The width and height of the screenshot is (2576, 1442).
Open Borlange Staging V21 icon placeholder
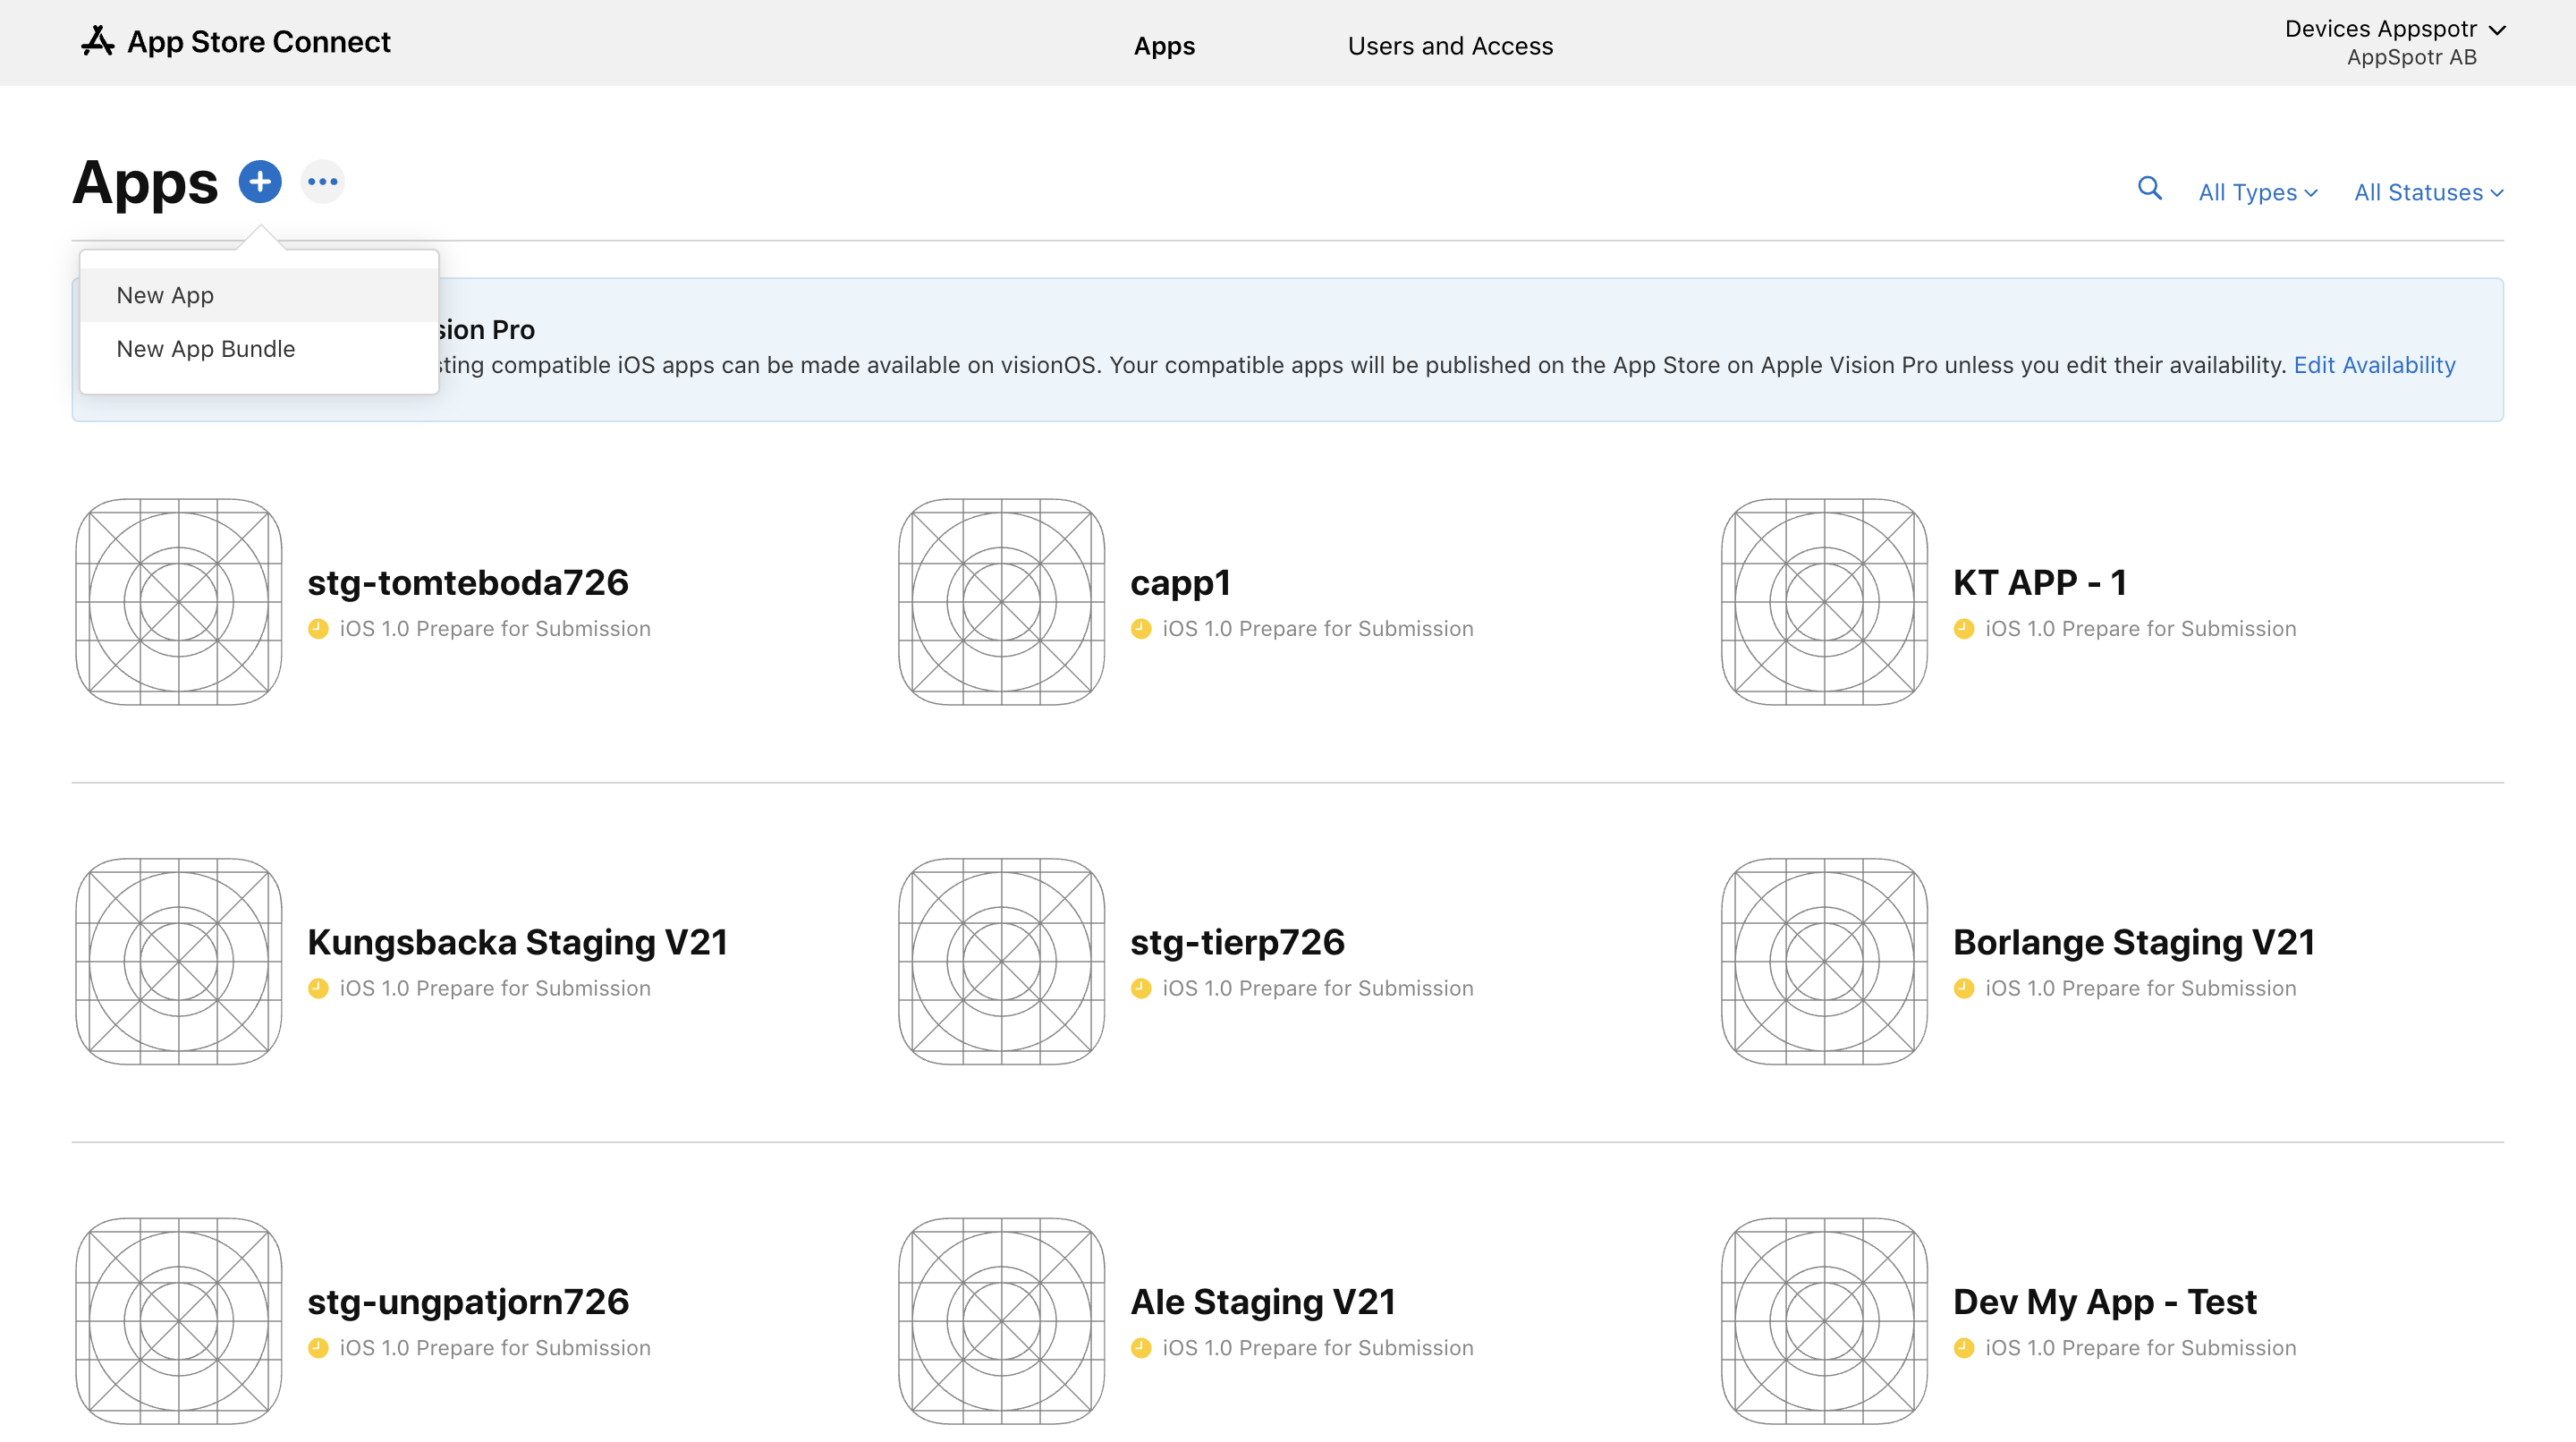[1824, 961]
